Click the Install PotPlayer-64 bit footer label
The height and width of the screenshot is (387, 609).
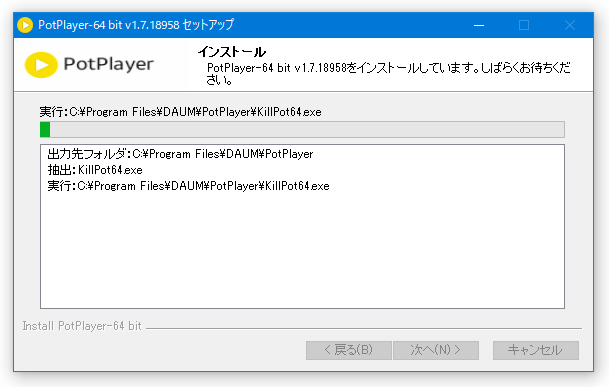pos(82,326)
